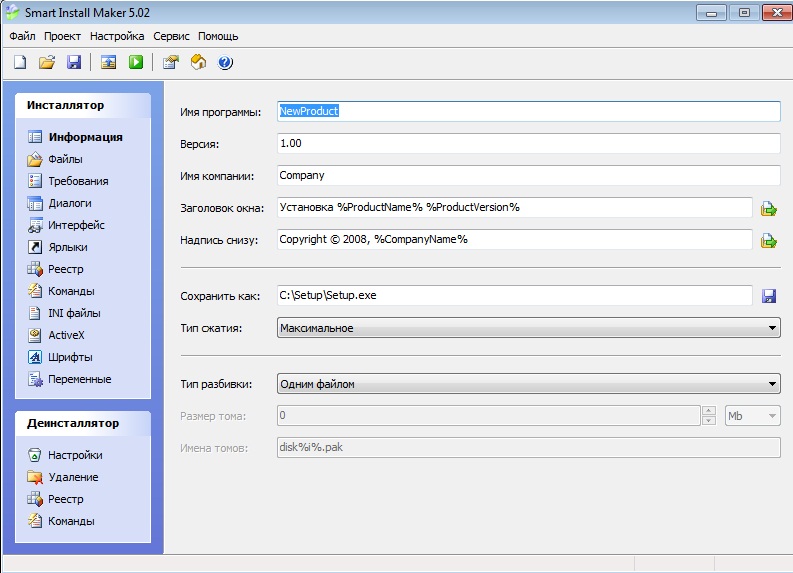Open Настройки under Деинсталлятор
Screen dimensions: 793x573
74,455
